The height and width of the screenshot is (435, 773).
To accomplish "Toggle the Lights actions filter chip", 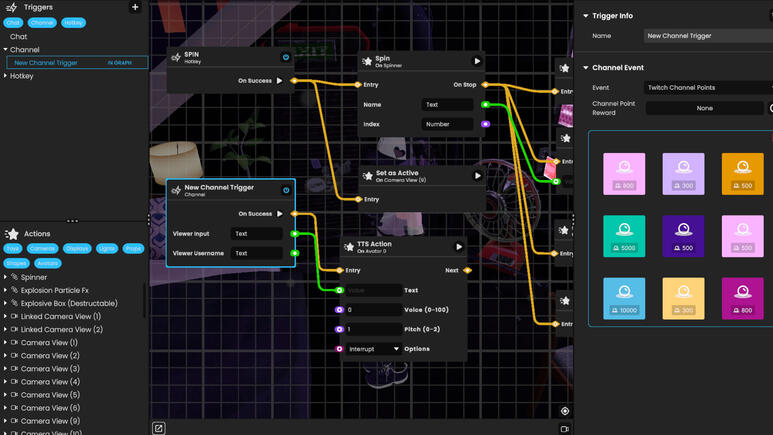I will pyautogui.click(x=107, y=249).
